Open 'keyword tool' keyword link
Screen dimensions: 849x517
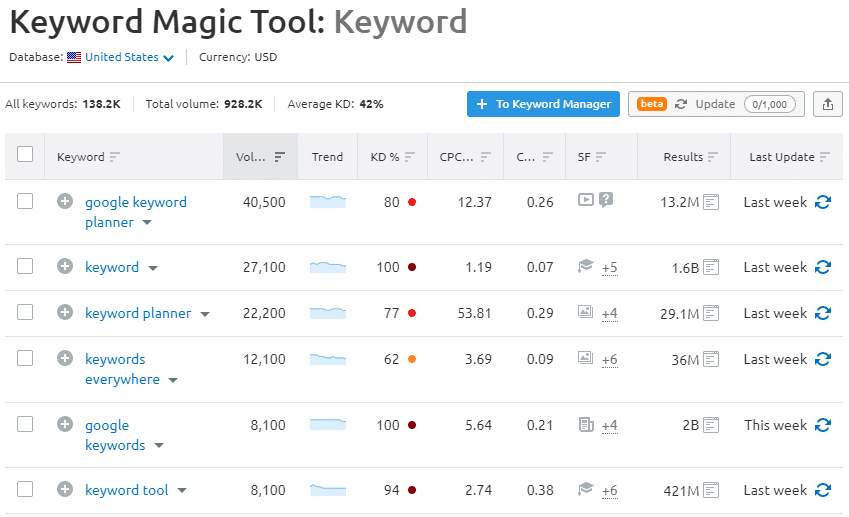127,490
